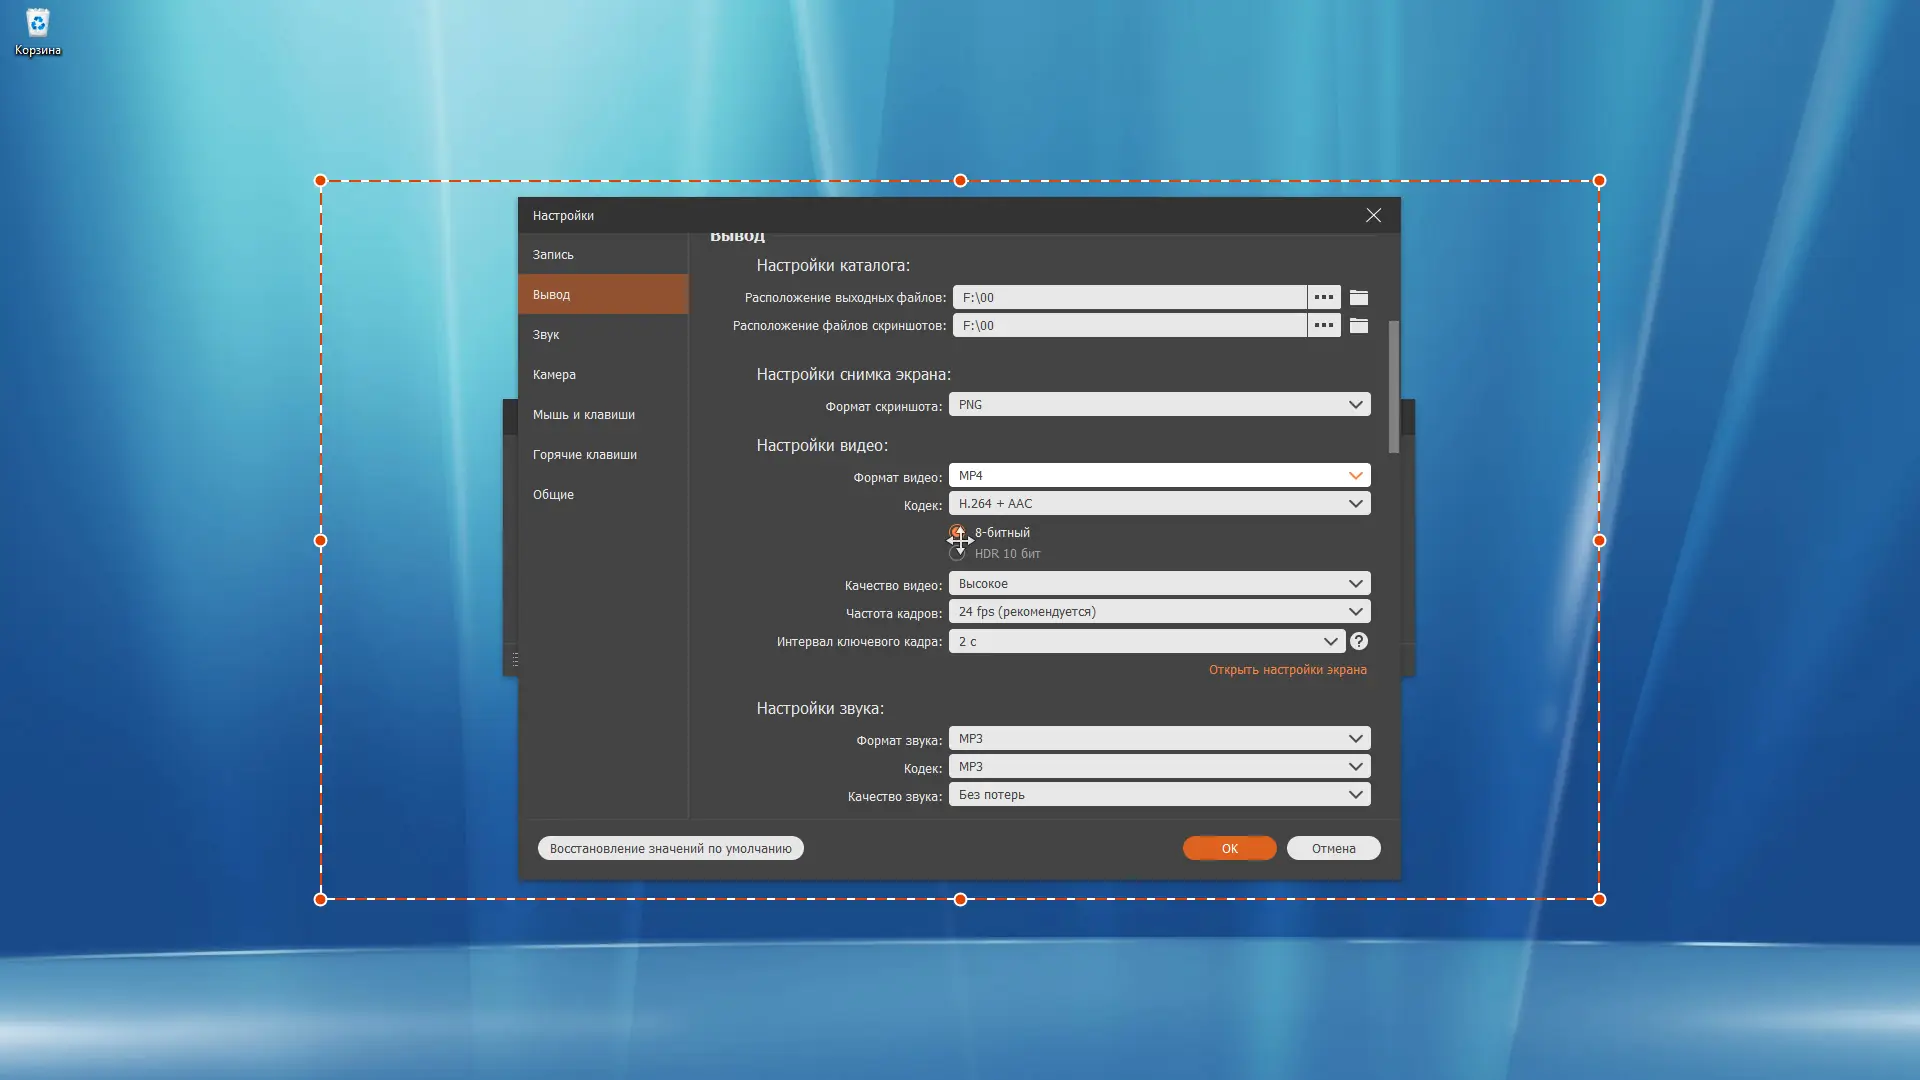Open the frame rate 24 fps dropdown
The height and width of the screenshot is (1080, 1920).
coord(1159,611)
